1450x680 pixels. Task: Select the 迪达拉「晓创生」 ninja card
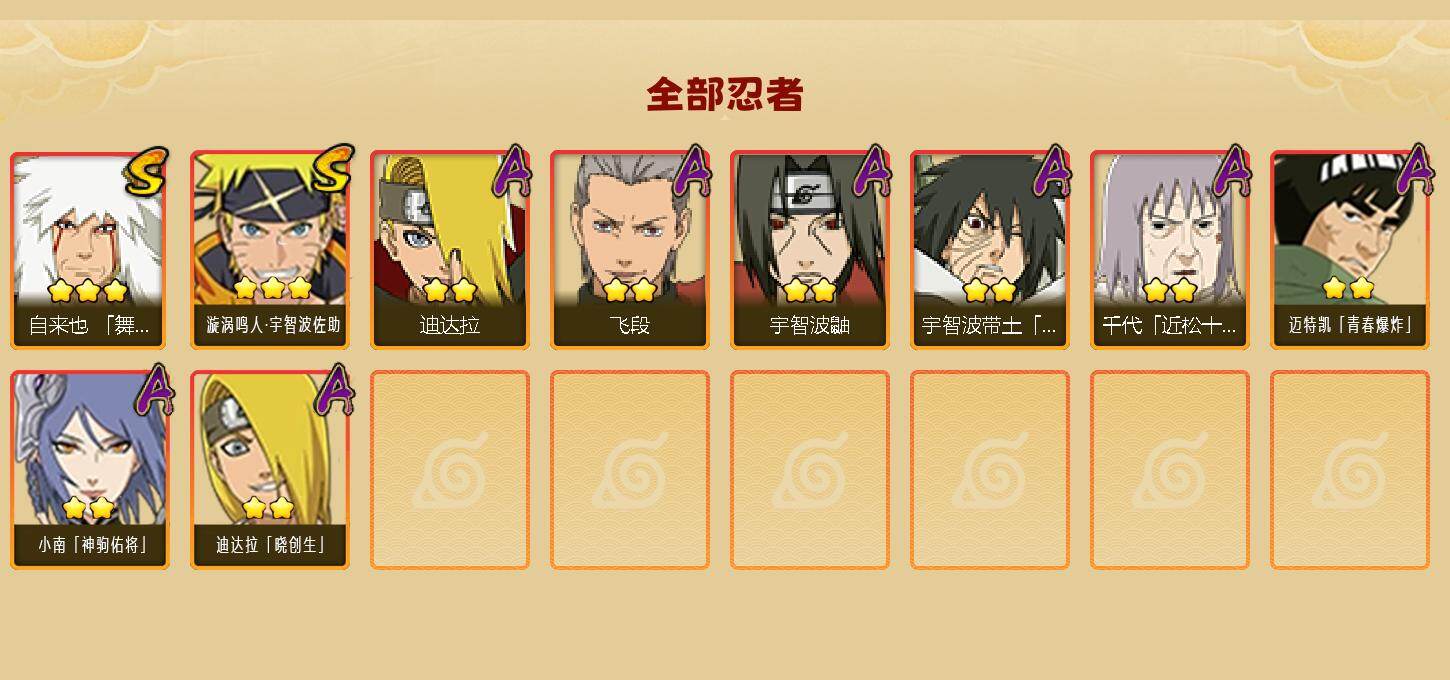(x=270, y=470)
